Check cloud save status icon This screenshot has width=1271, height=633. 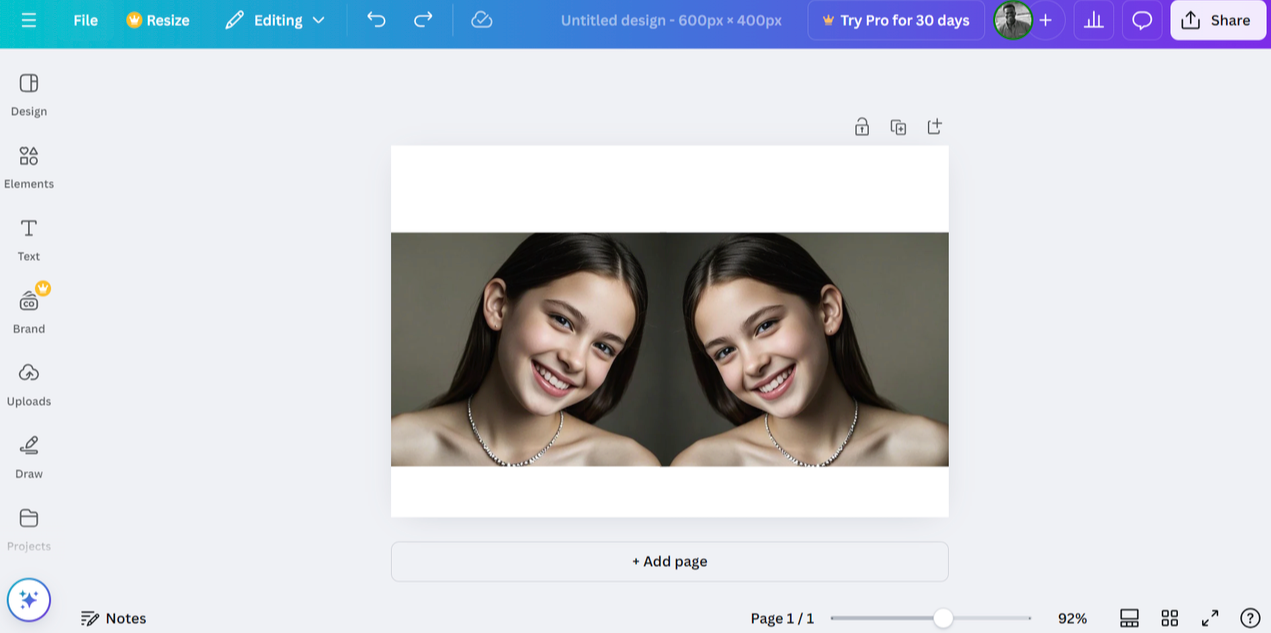coord(482,20)
